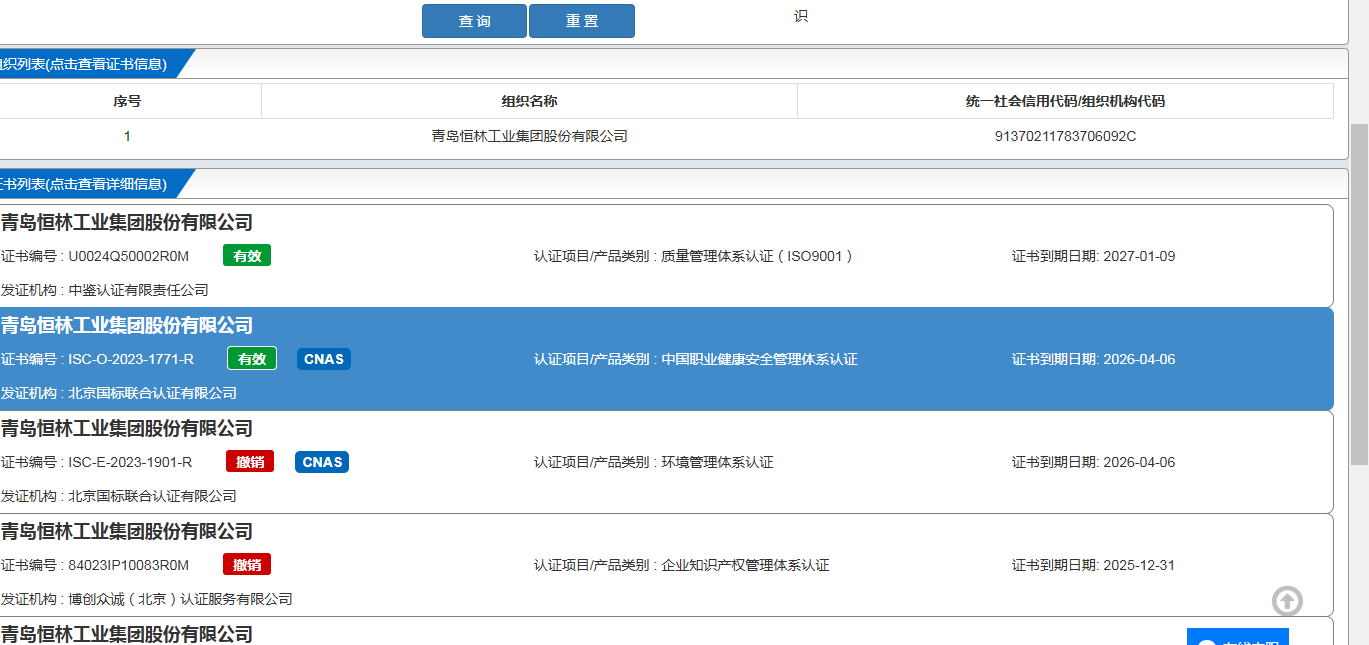Click the 统一社会信用代码/组织机构代码 column header

pos(1065,101)
